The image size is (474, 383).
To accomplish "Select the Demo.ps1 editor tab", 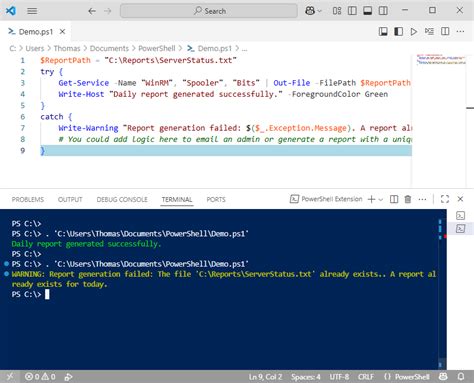I will [x=35, y=32].
